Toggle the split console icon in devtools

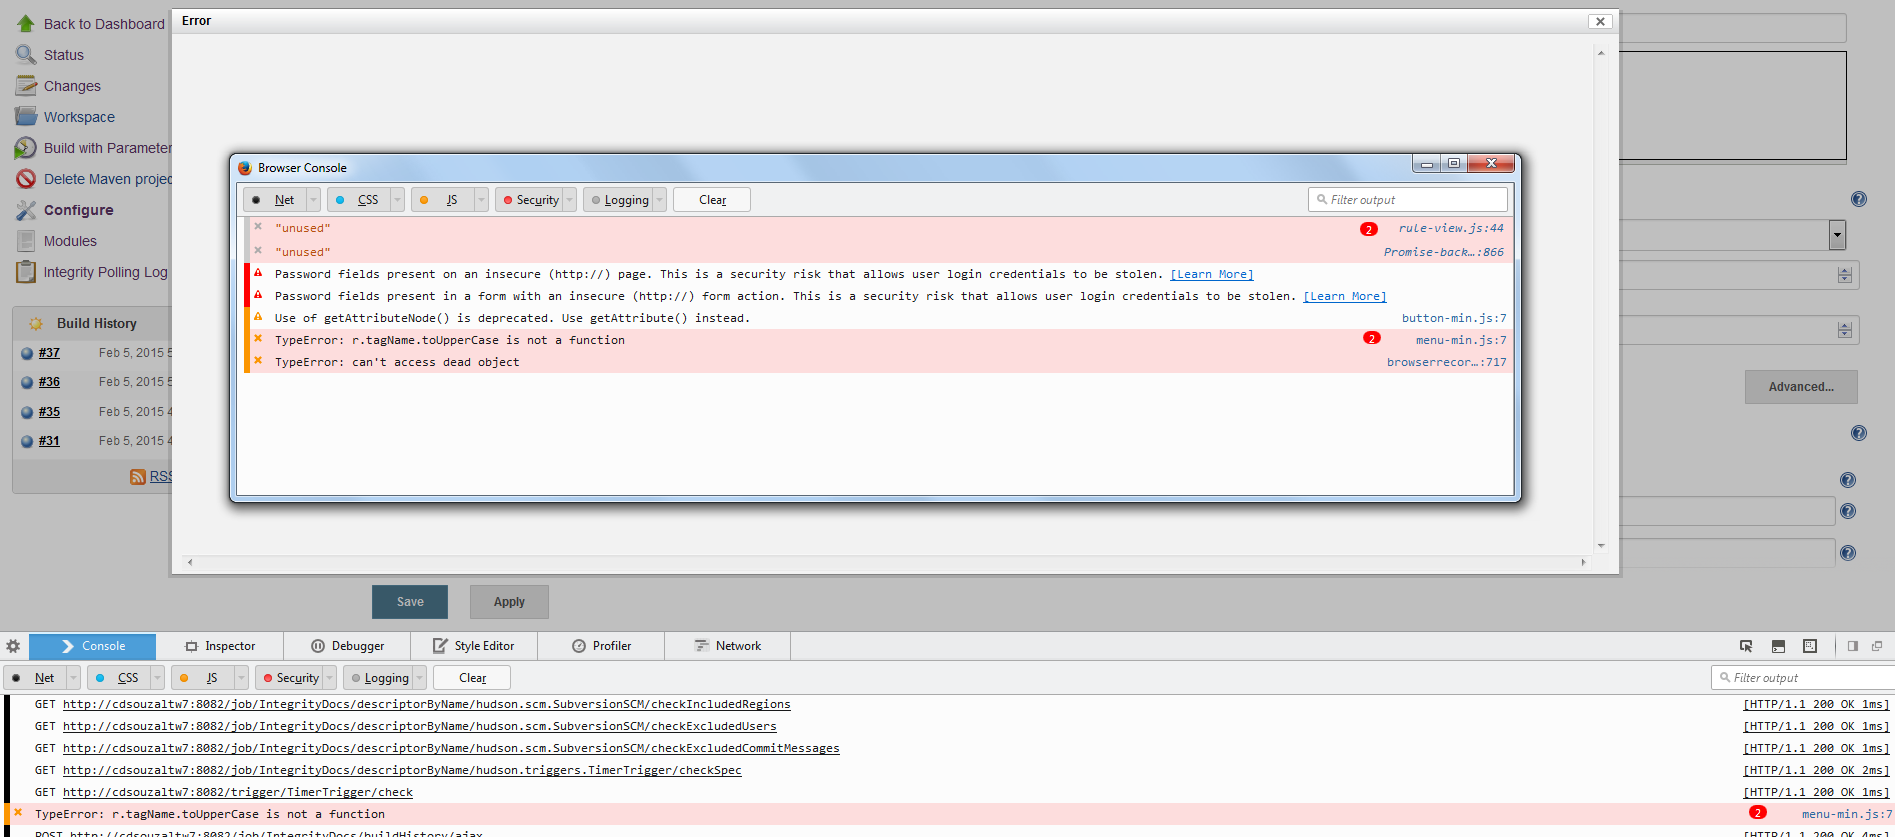(x=1778, y=646)
